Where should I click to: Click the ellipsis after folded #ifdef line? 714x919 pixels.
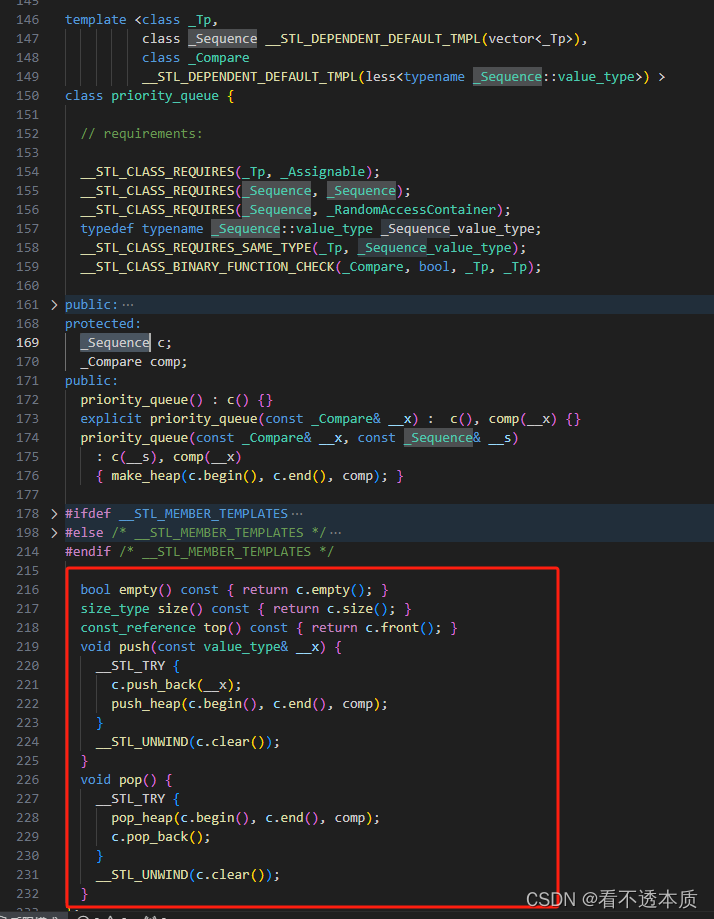coord(297,514)
